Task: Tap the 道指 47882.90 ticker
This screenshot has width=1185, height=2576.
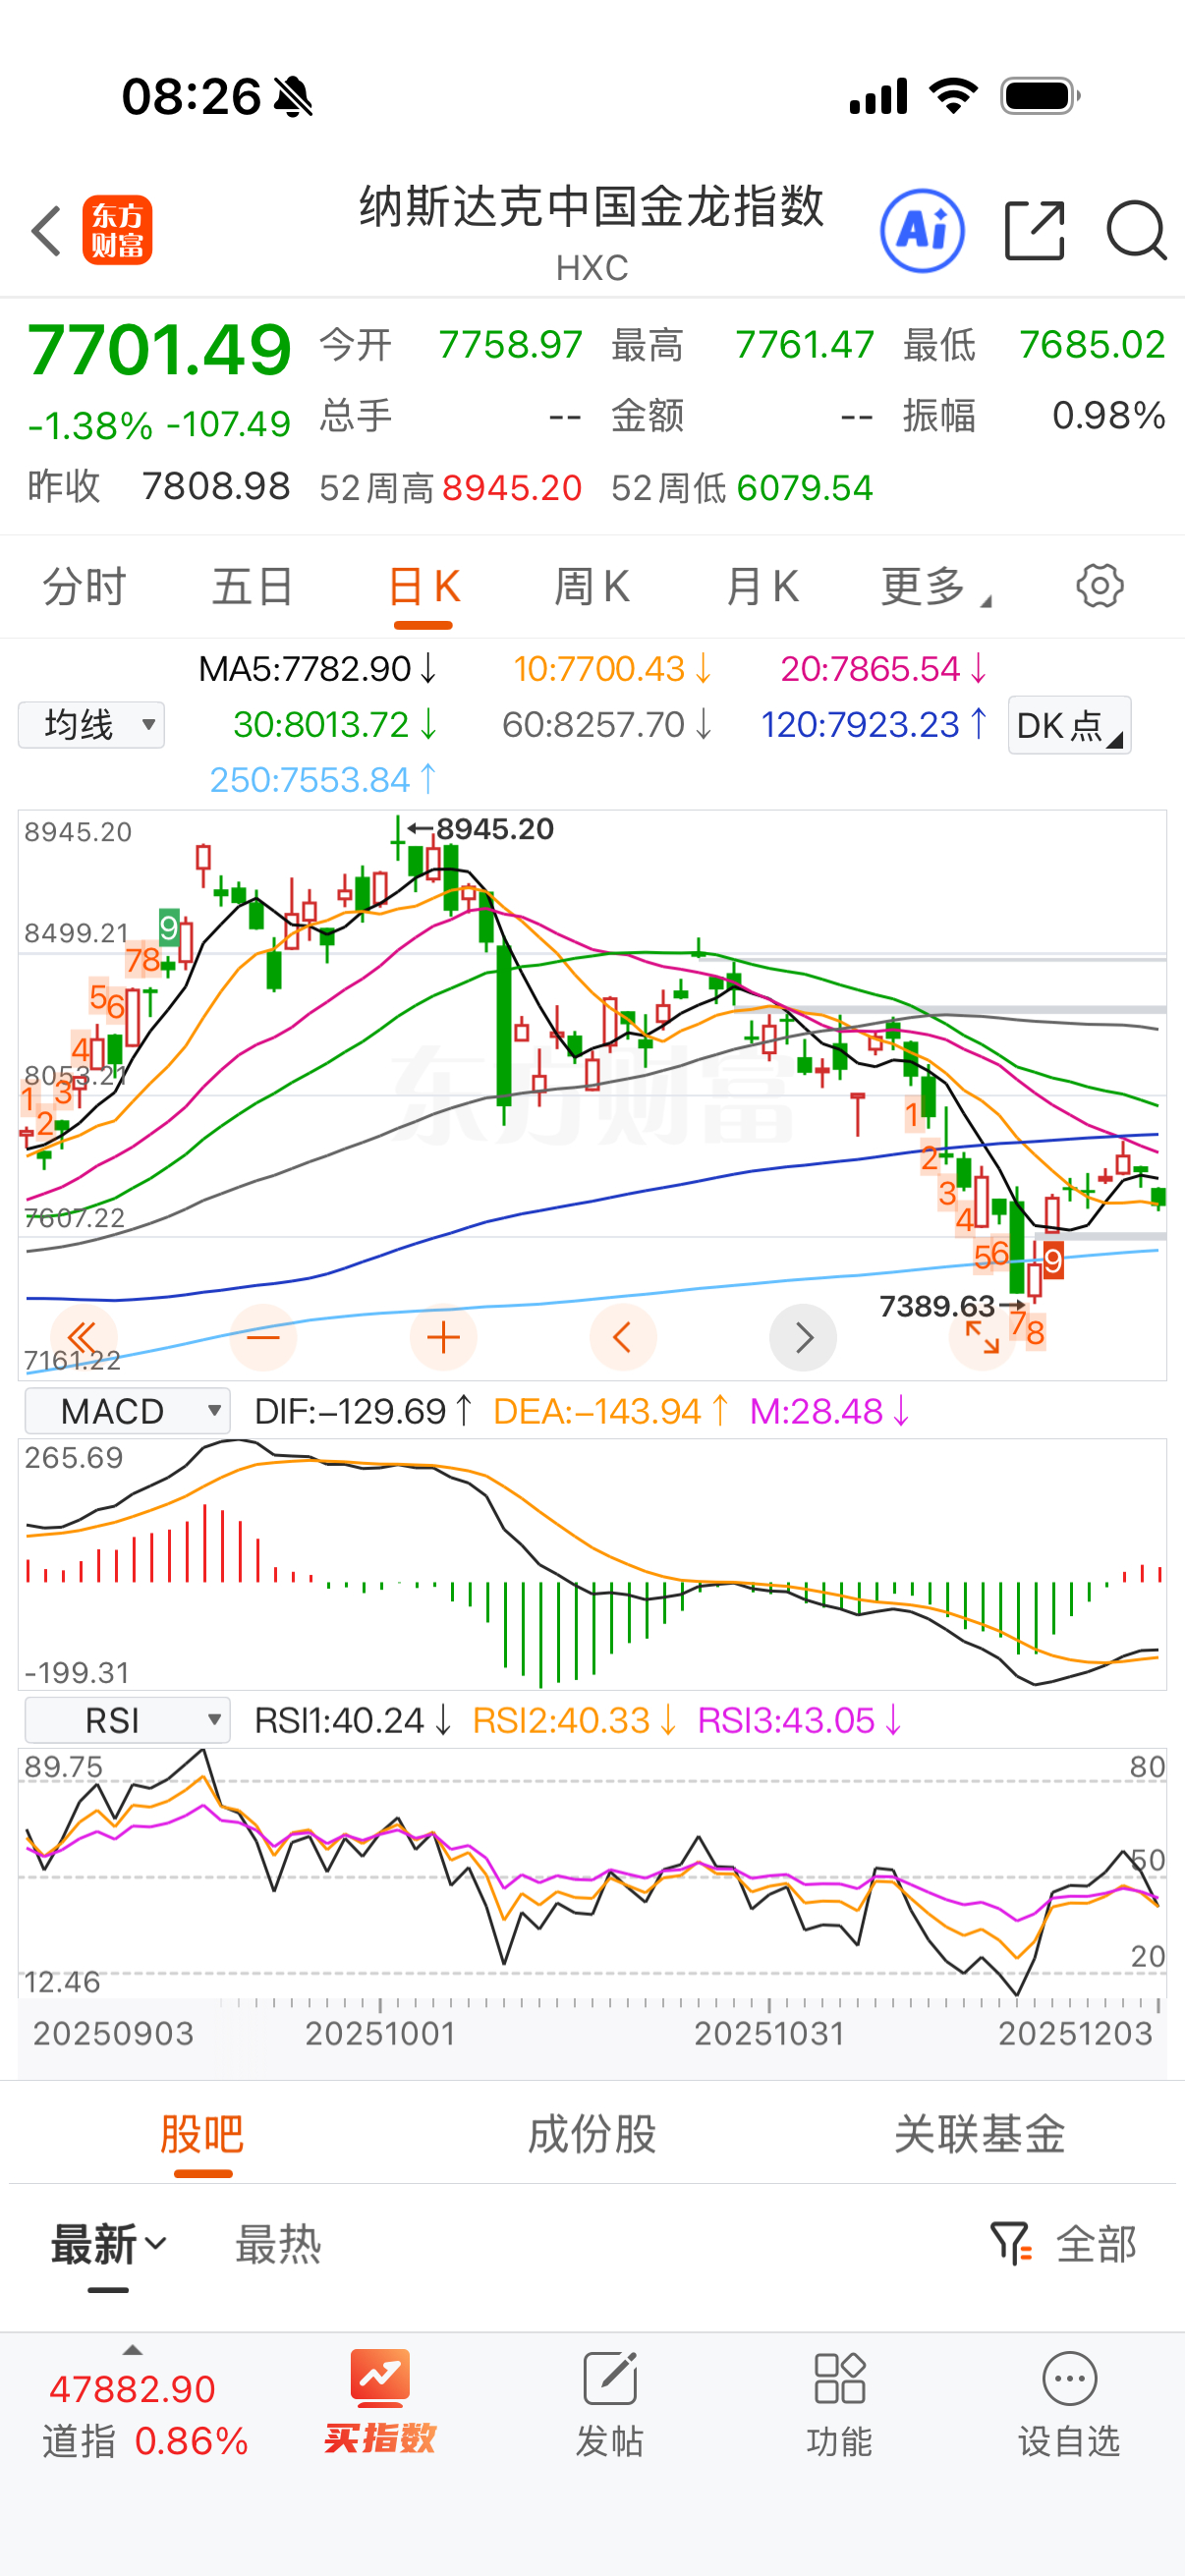Action: [145, 2414]
